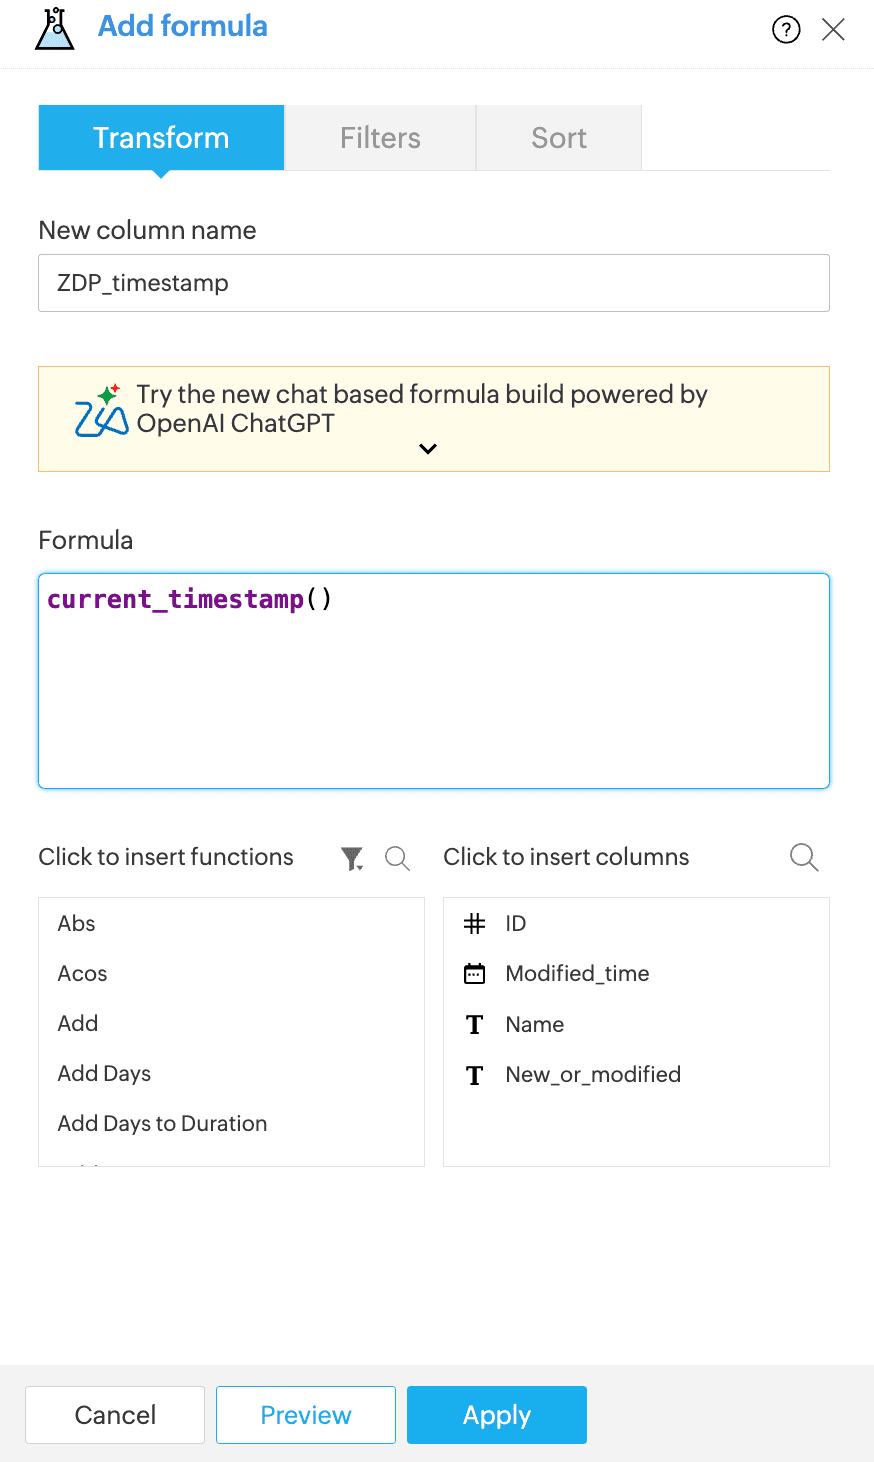Search columns using magnifier icon
Image resolution: width=874 pixels, height=1462 pixels.
pos(804,857)
